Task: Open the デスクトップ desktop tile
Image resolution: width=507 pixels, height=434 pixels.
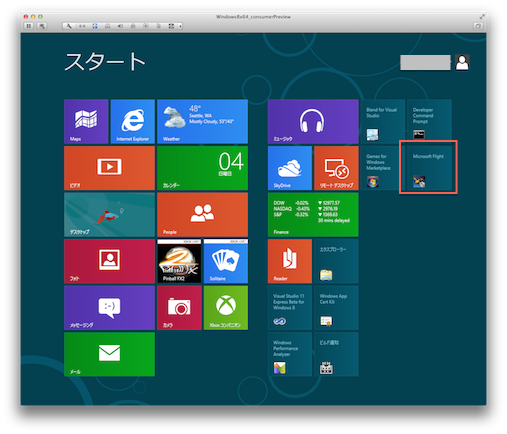Action: click(109, 215)
